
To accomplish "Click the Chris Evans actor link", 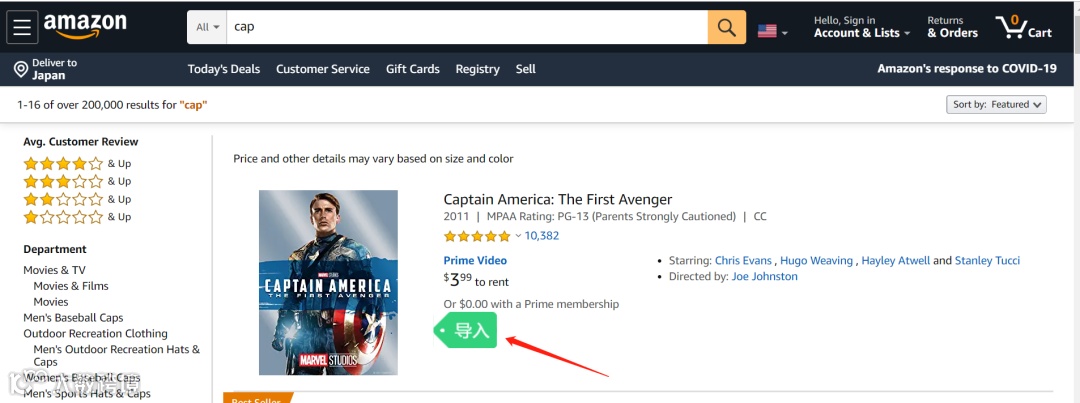I will [x=743, y=261].
